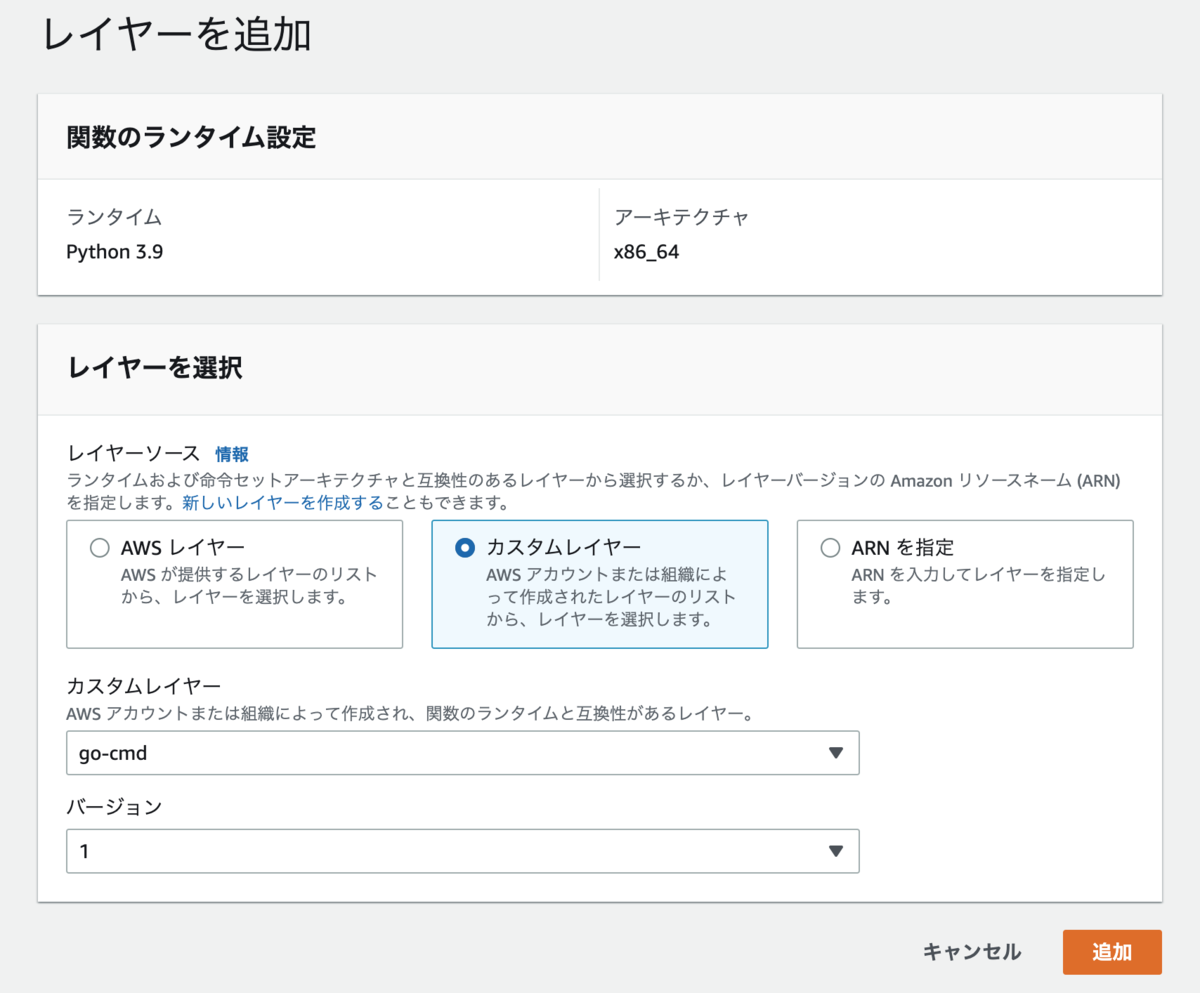Screen dimensions: 1200x993
Task: Click the バージョン field label
Action: tap(114, 807)
